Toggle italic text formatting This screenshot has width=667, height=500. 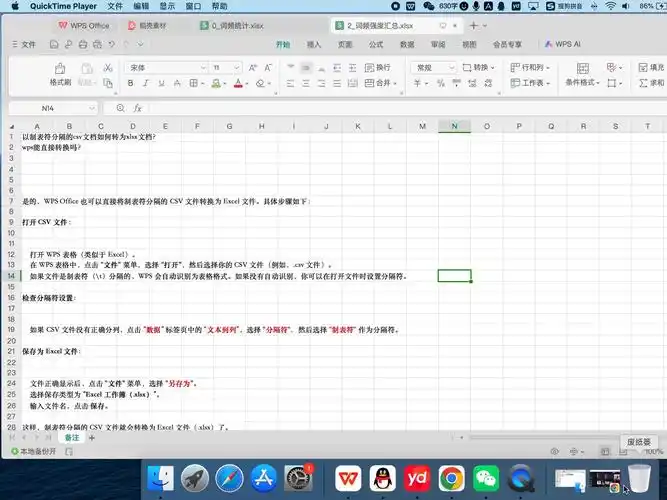pos(146,84)
